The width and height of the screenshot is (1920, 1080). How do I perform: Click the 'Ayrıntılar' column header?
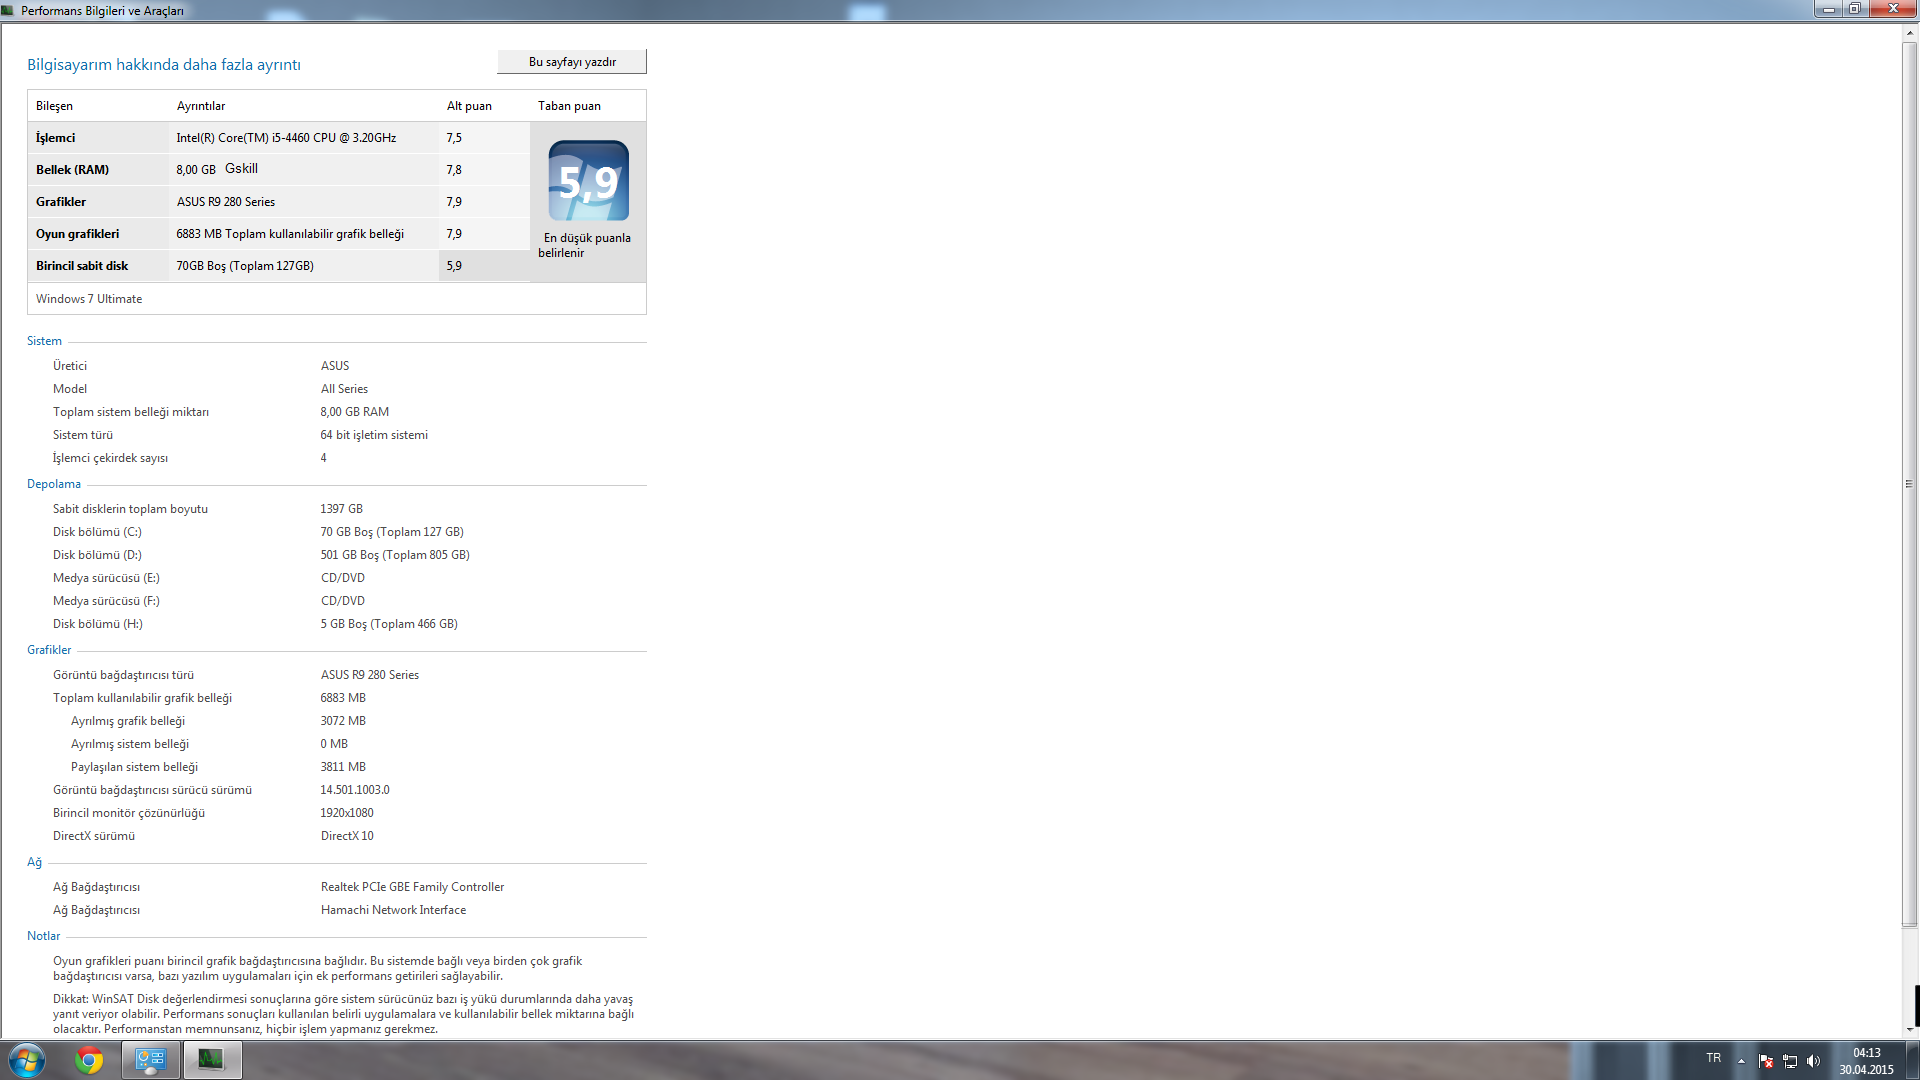pos(201,106)
